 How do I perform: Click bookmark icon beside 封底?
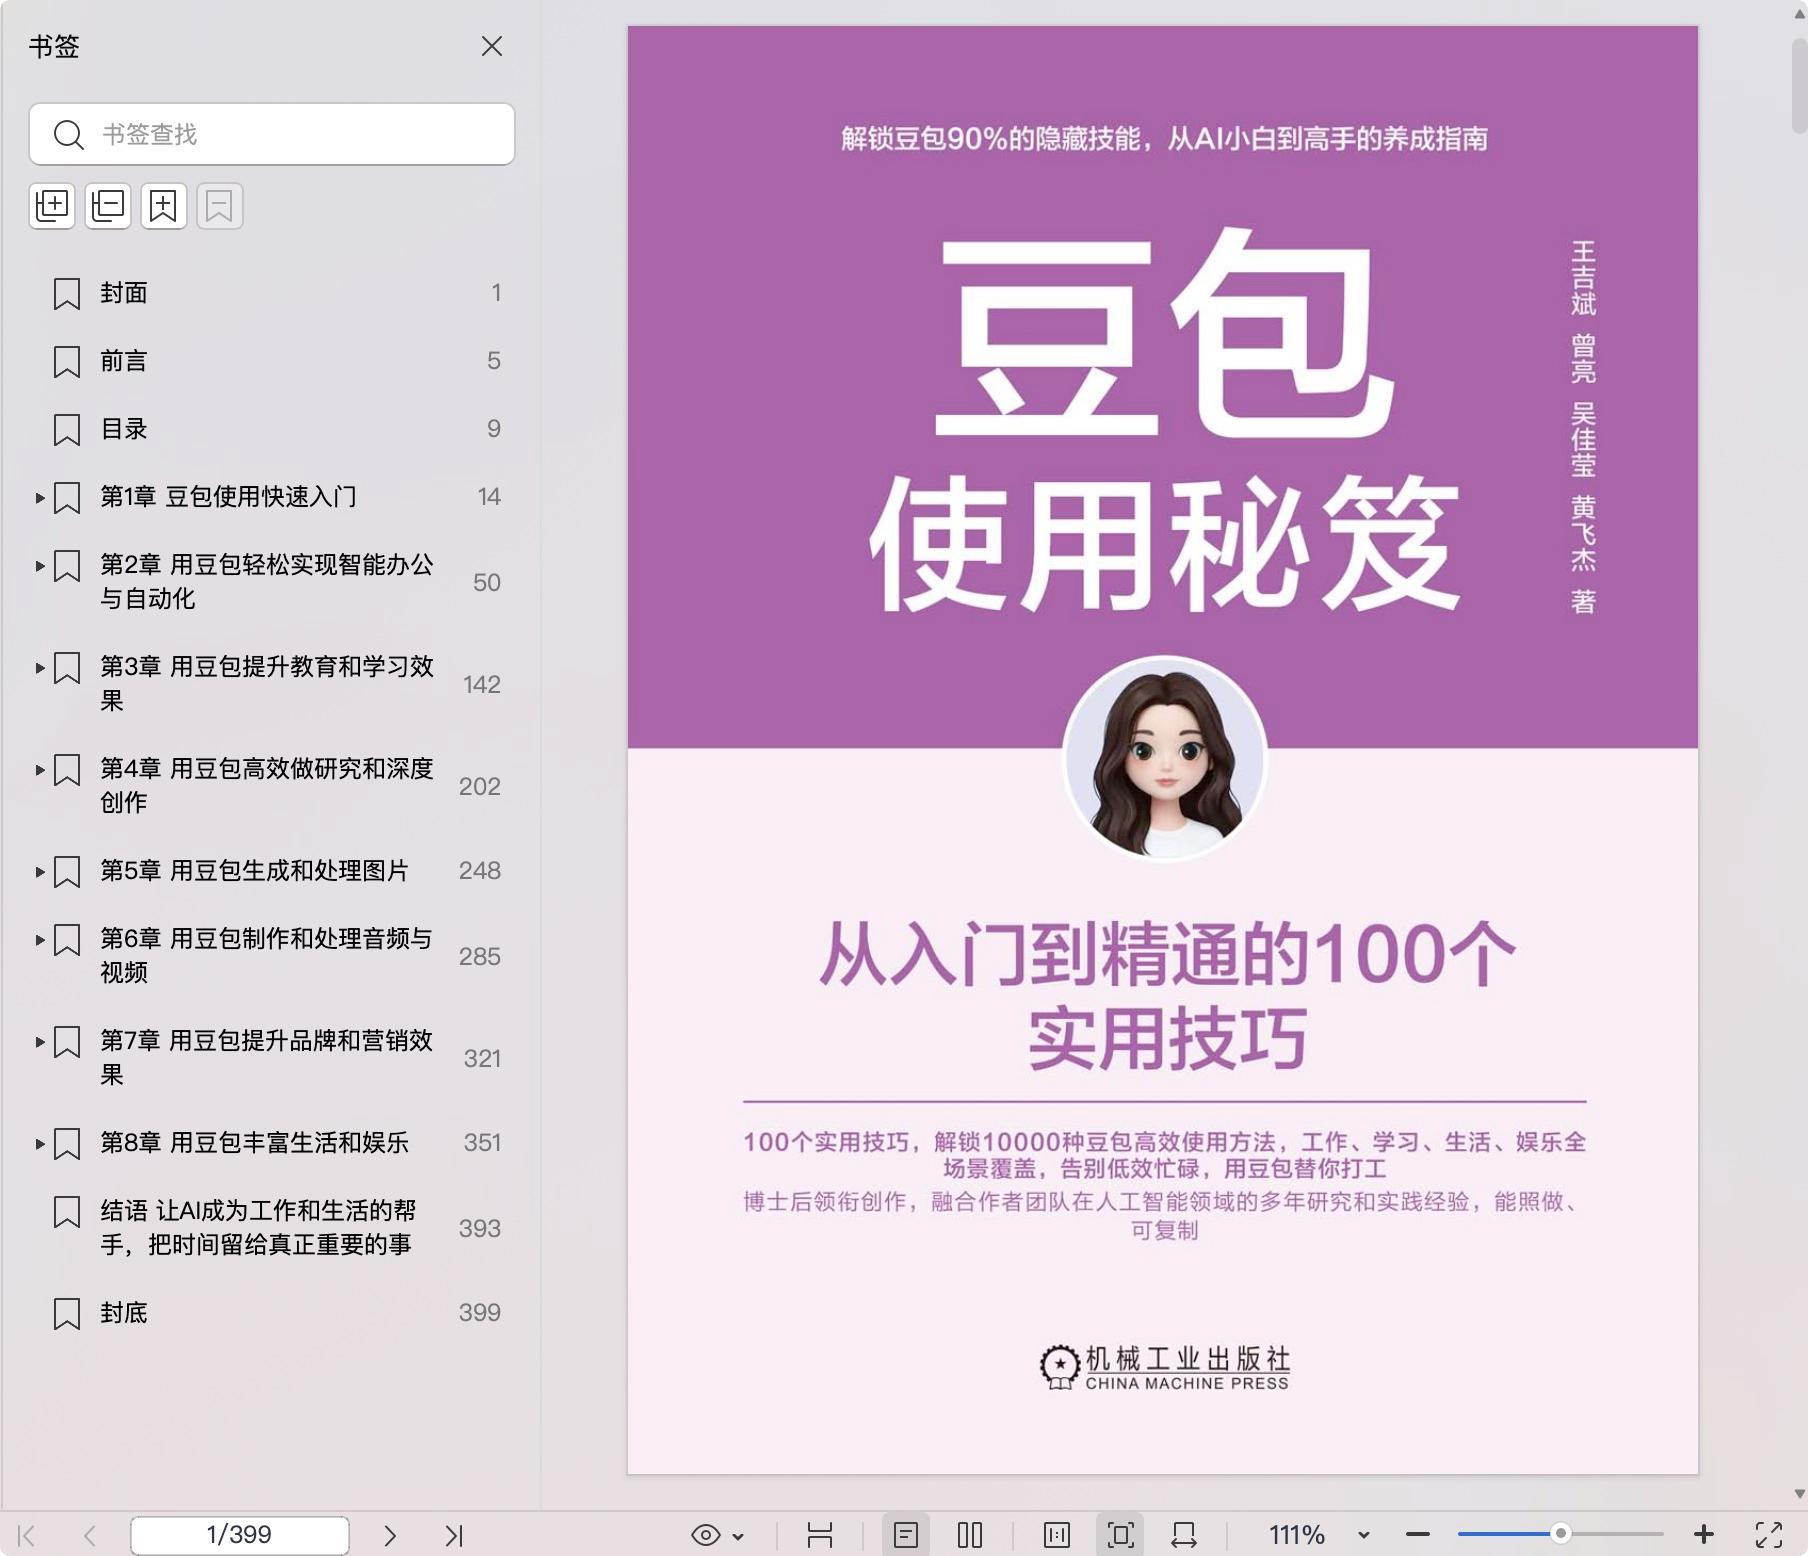point(67,1314)
